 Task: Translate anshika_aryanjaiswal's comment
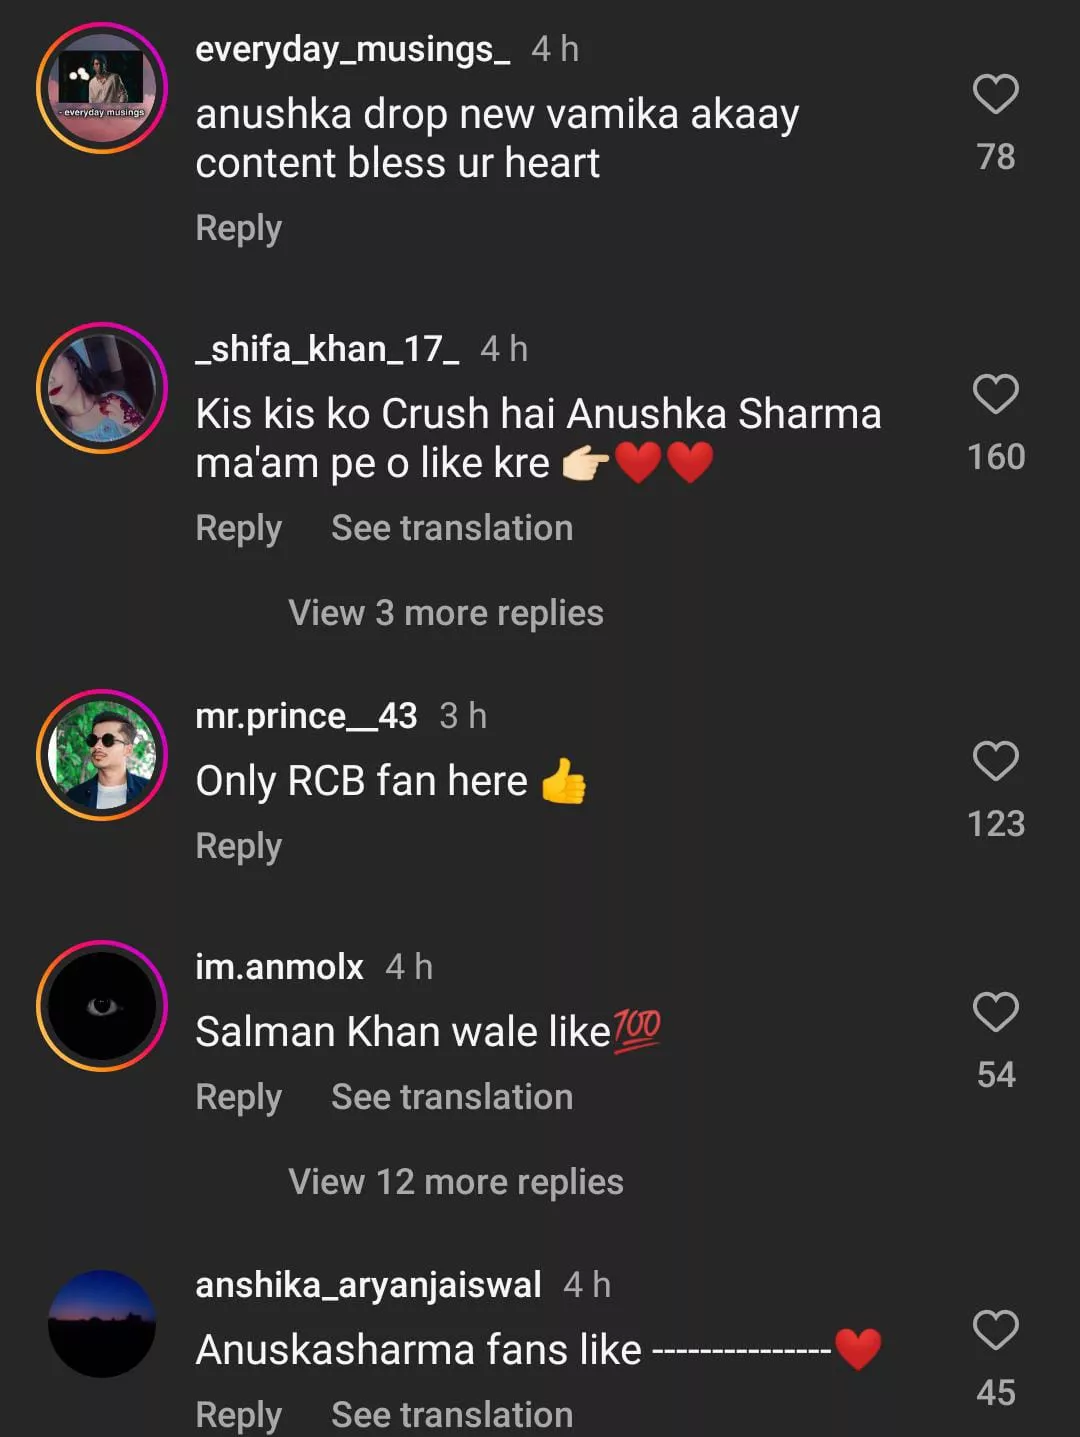point(452,1415)
